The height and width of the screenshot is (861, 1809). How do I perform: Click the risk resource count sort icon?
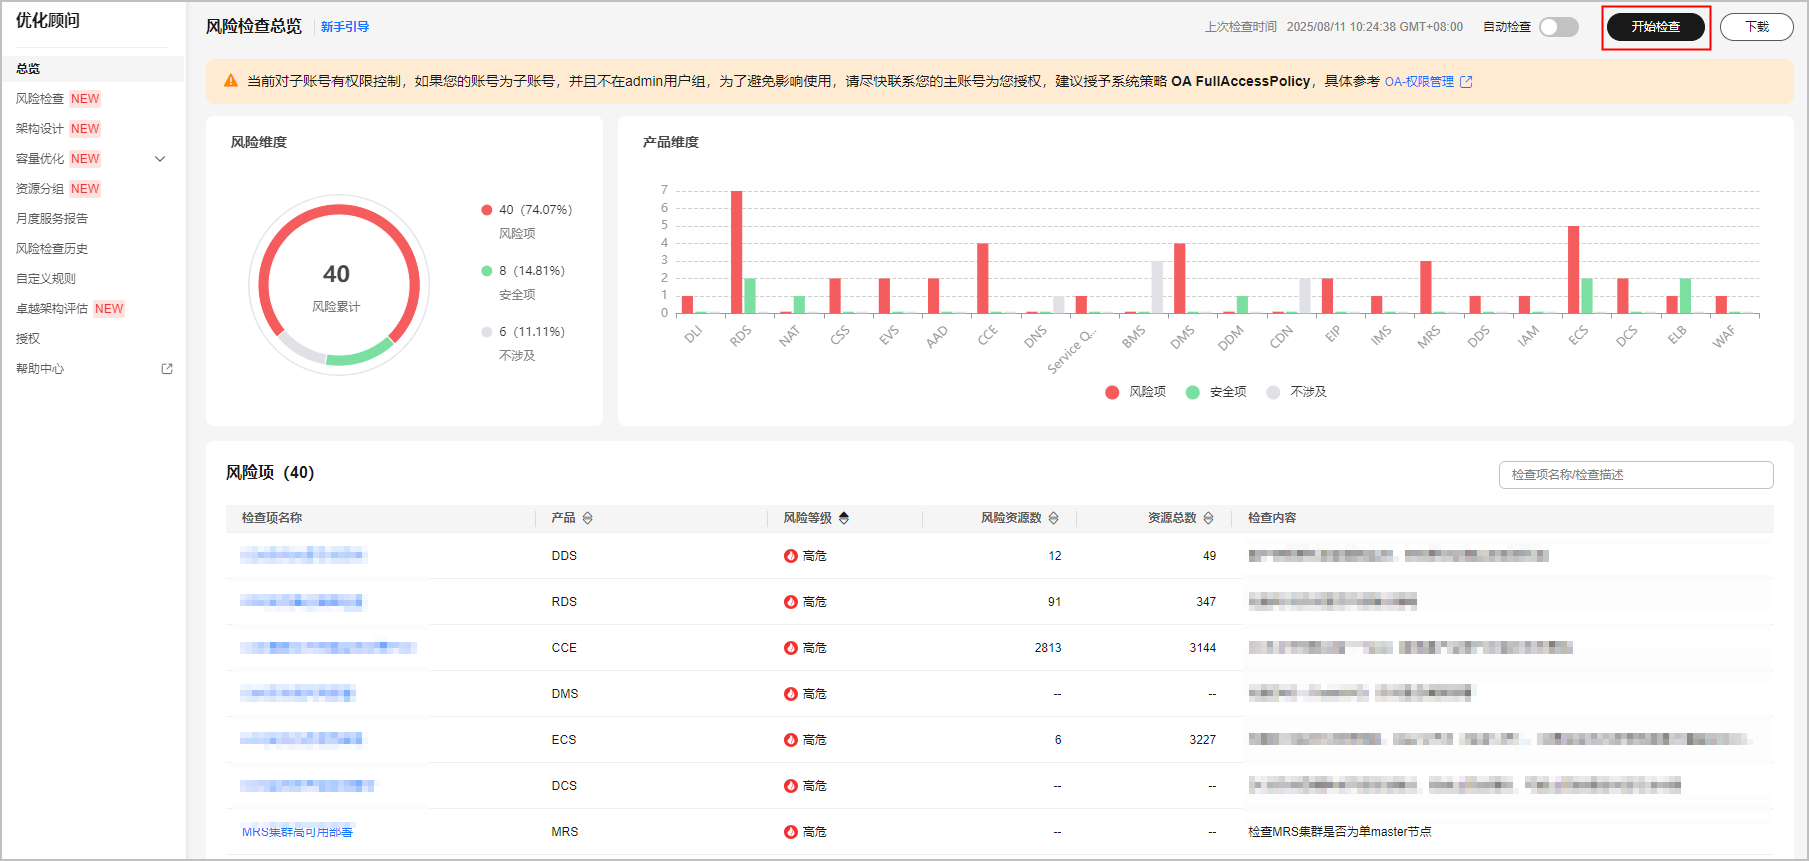click(x=1053, y=518)
